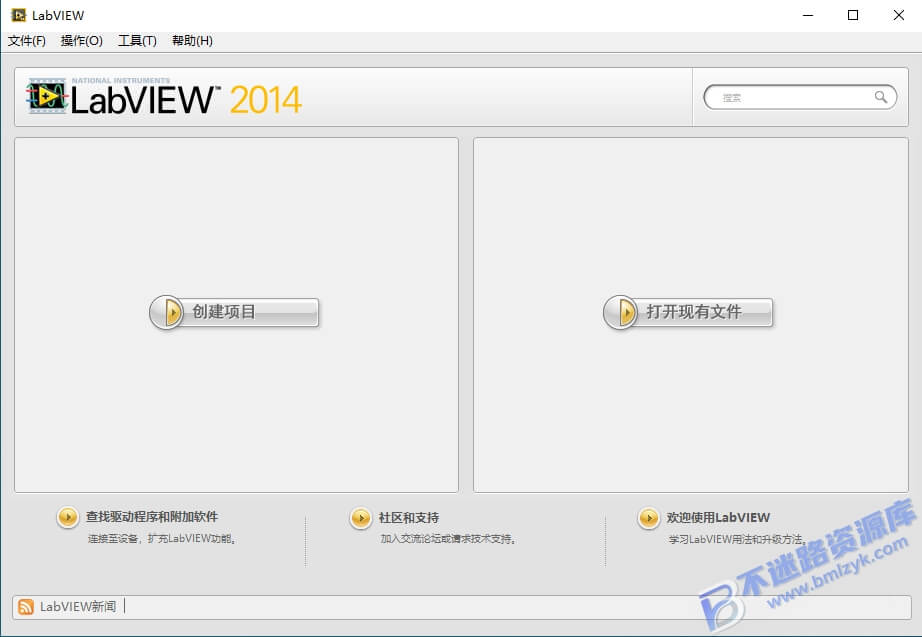Click the LabVIEW icon in title bar

pyautogui.click(x=18, y=15)
